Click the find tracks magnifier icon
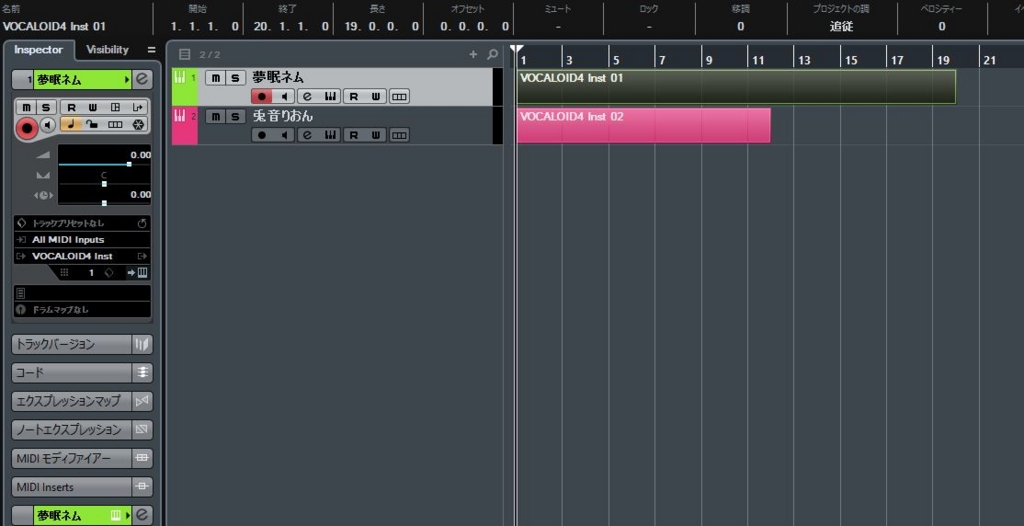This screenshot has height=526, width=1024. (493, 54)
